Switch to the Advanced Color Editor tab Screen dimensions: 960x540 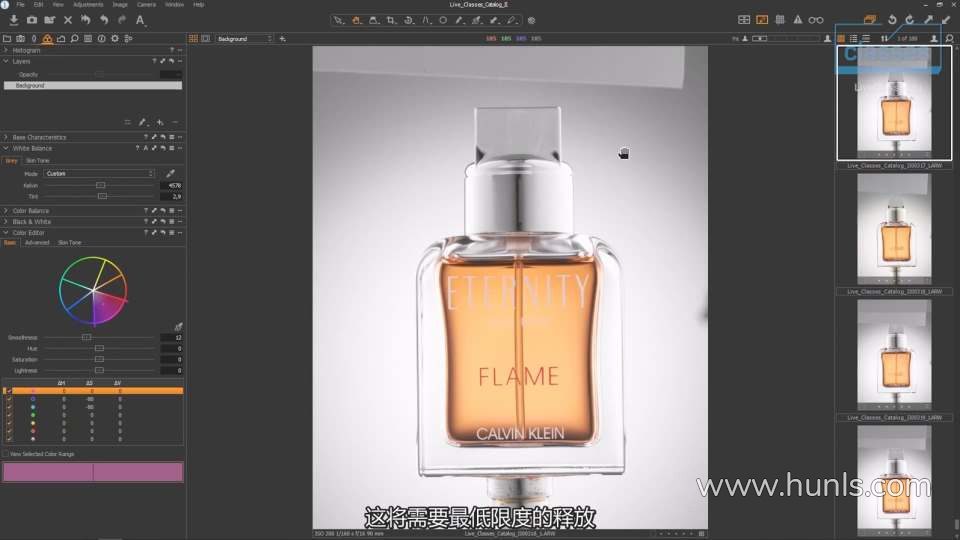tap(37, 242)
